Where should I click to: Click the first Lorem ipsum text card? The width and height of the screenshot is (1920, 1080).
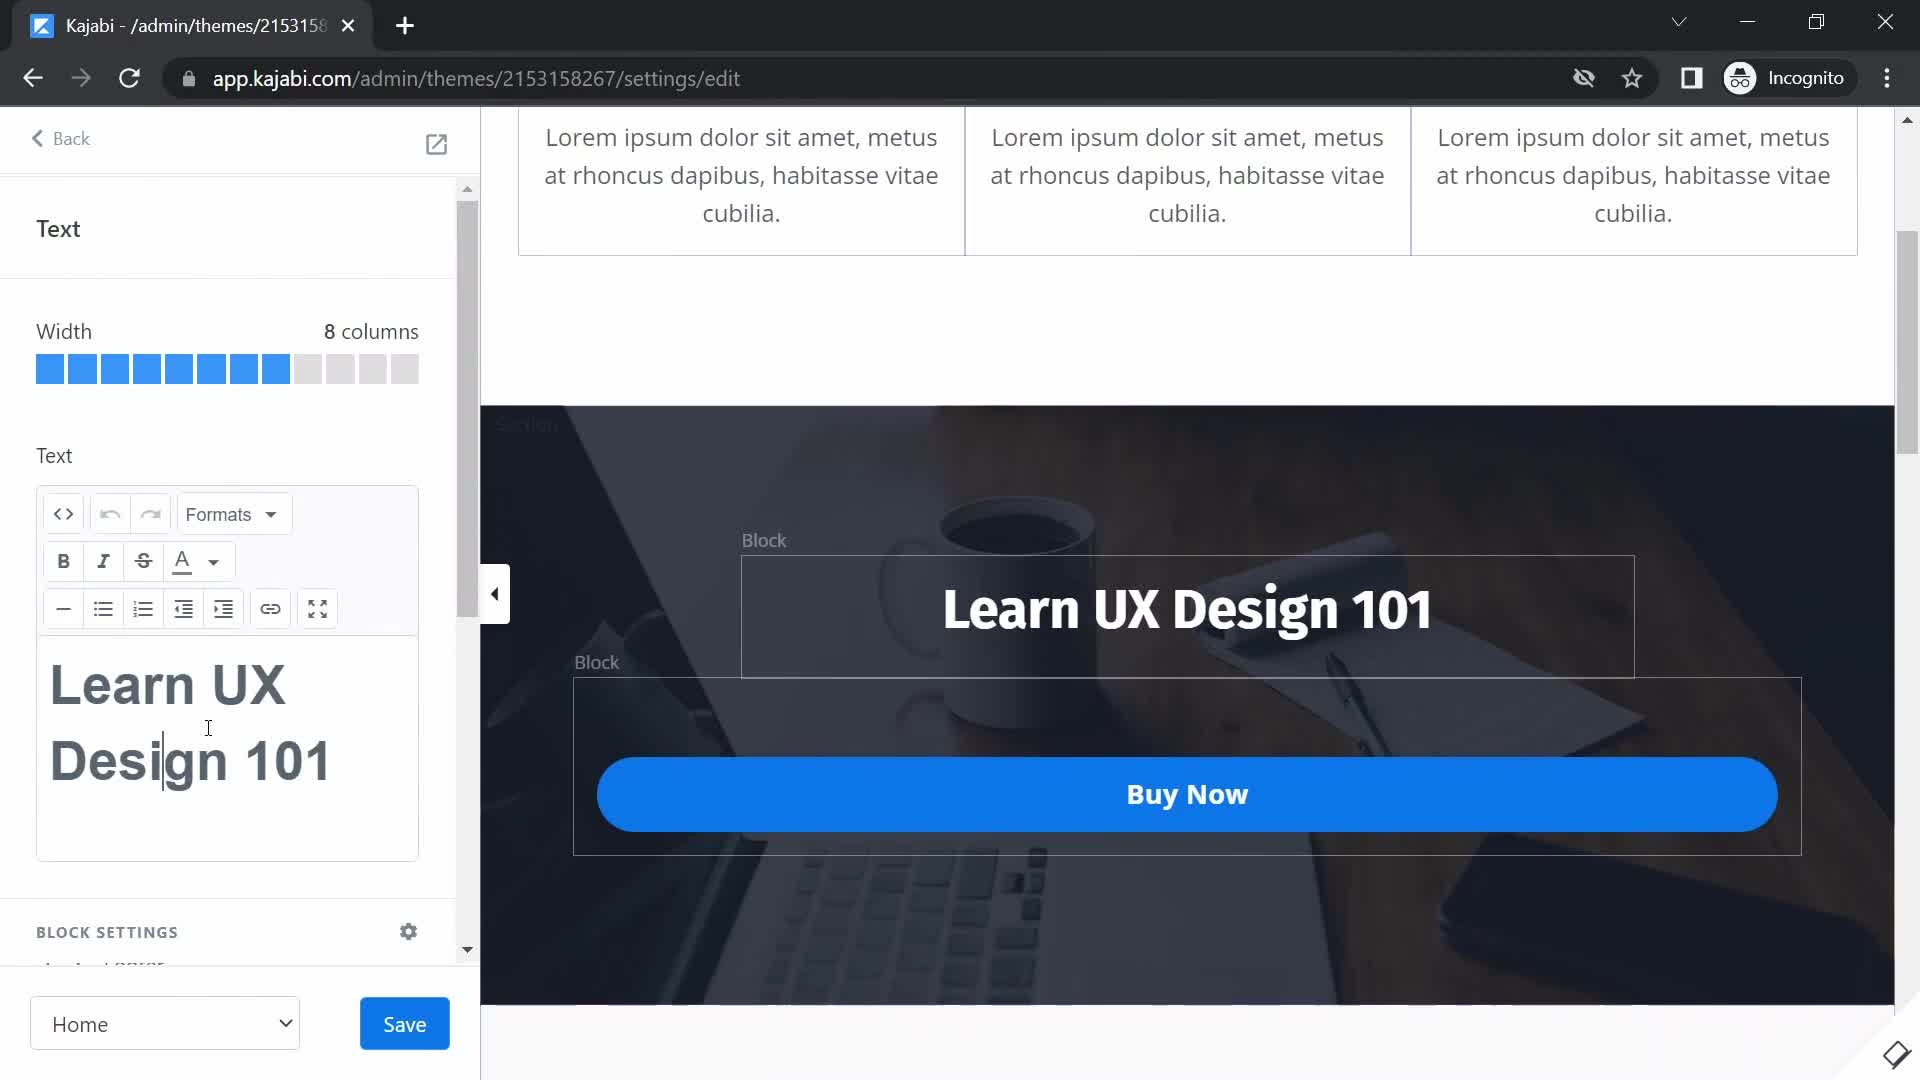pos(741,175)
